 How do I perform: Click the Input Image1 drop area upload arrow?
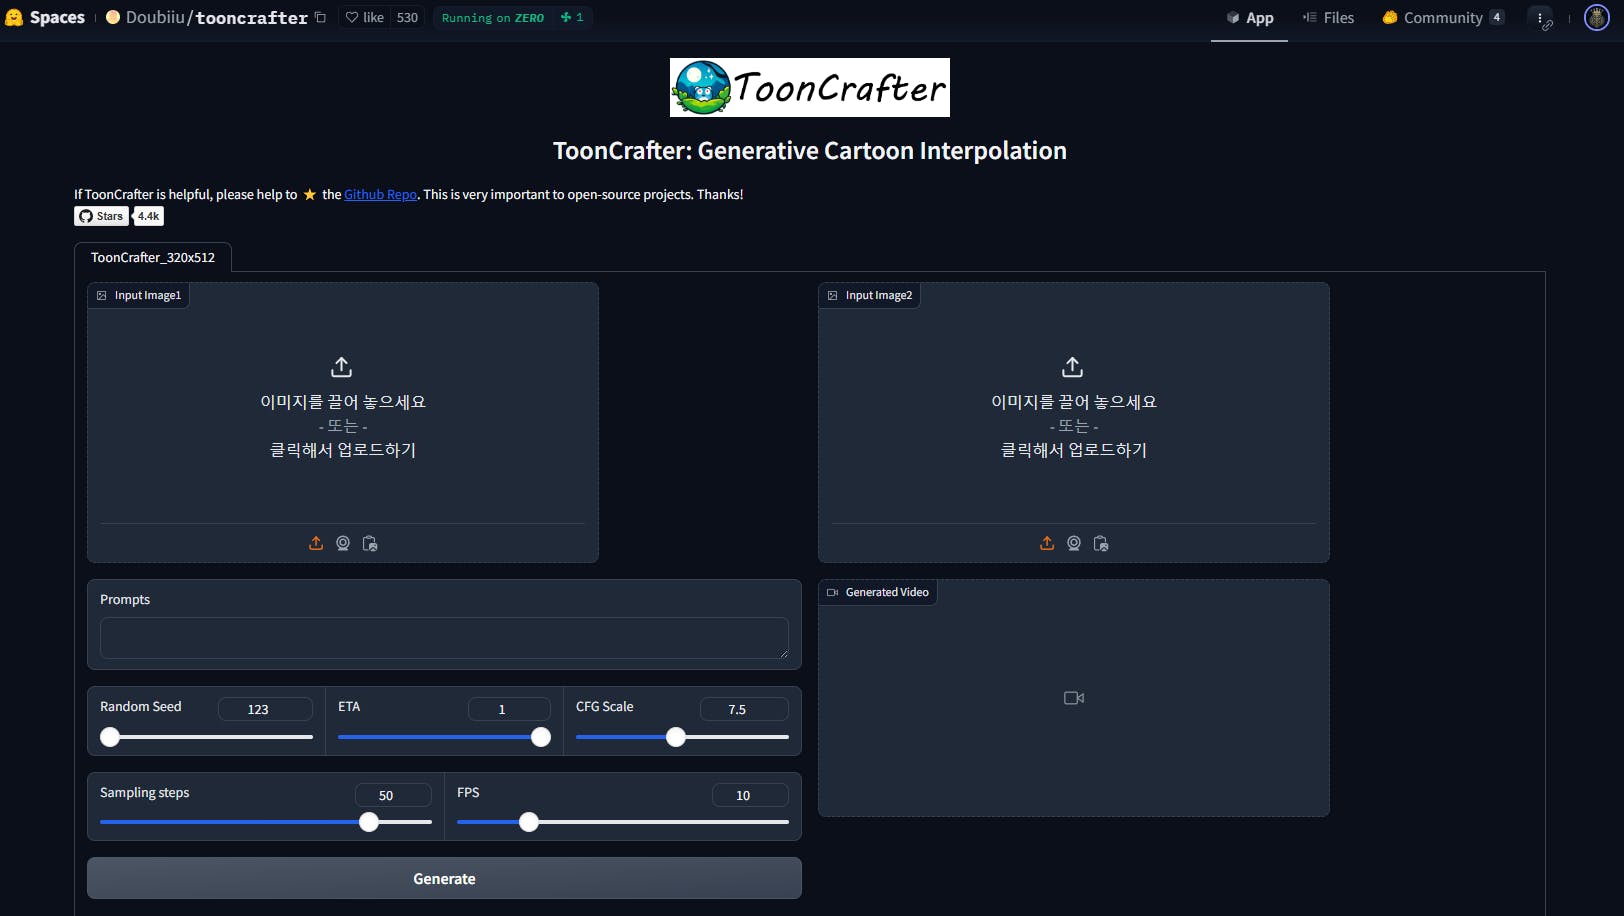tap(342, 367)
